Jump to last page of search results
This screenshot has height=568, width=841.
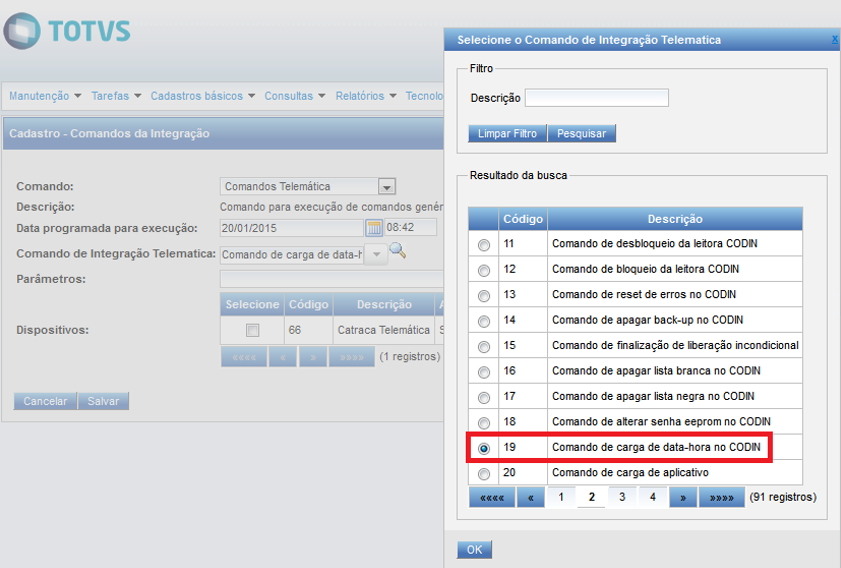pyautogui.click(x=722, y=497)
